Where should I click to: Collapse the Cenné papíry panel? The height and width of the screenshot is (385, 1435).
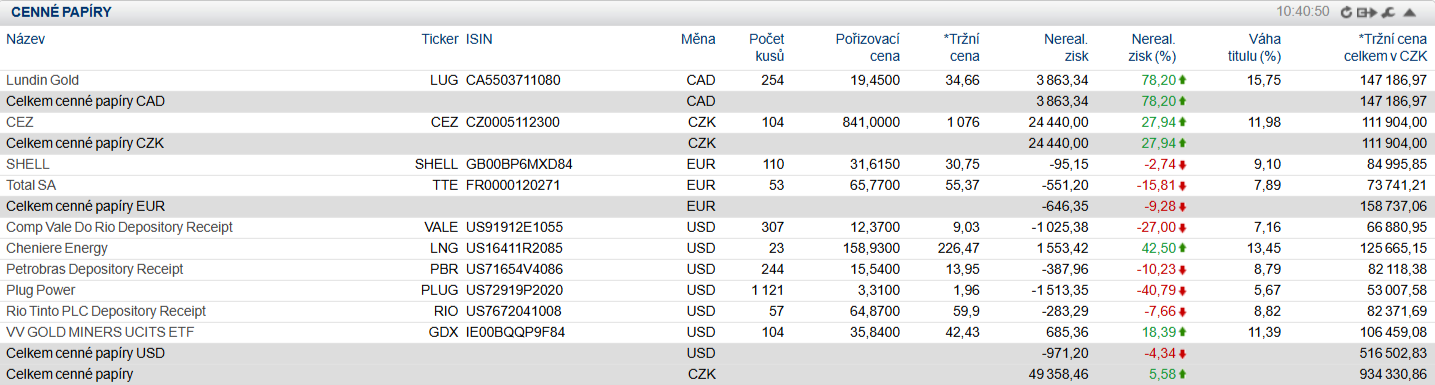pos(1410,12)
